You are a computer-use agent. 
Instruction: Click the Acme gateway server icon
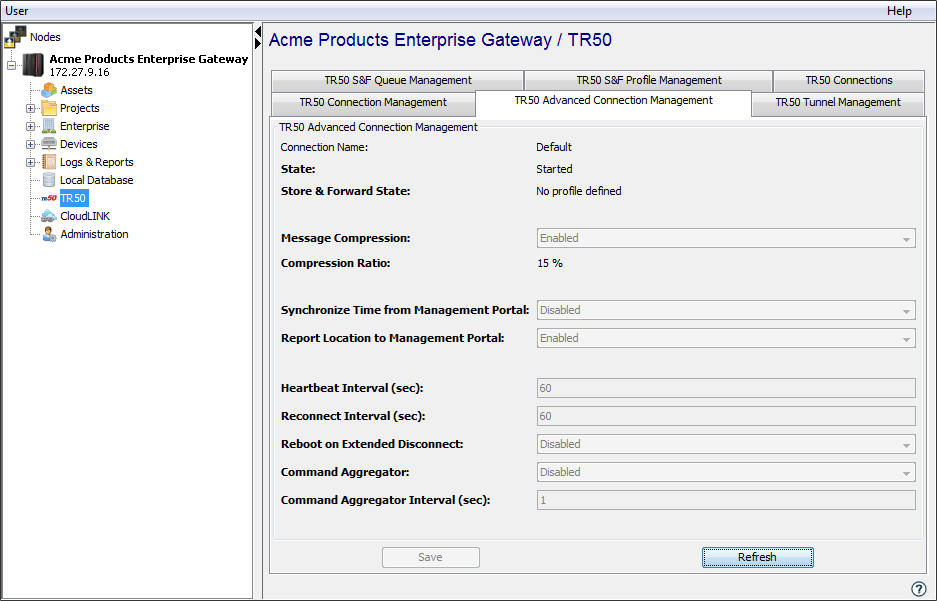click(33, 65)
